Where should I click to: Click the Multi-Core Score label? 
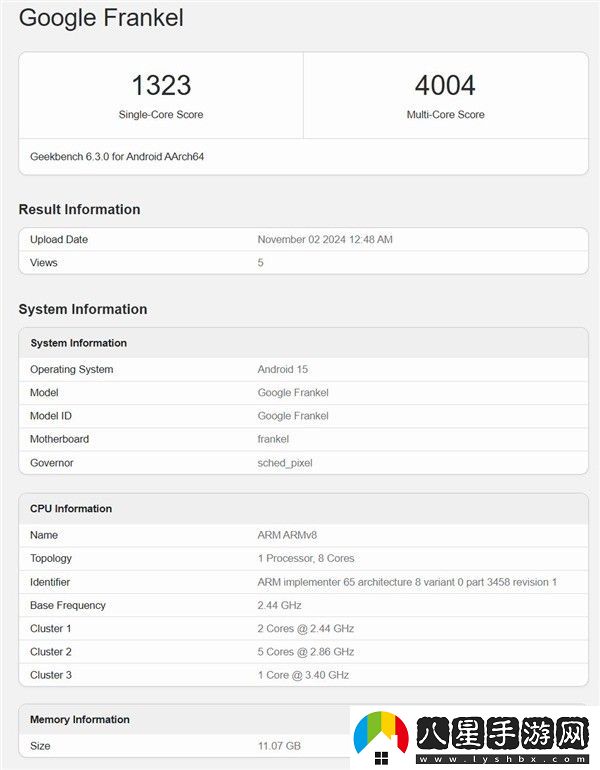point(445,115)
